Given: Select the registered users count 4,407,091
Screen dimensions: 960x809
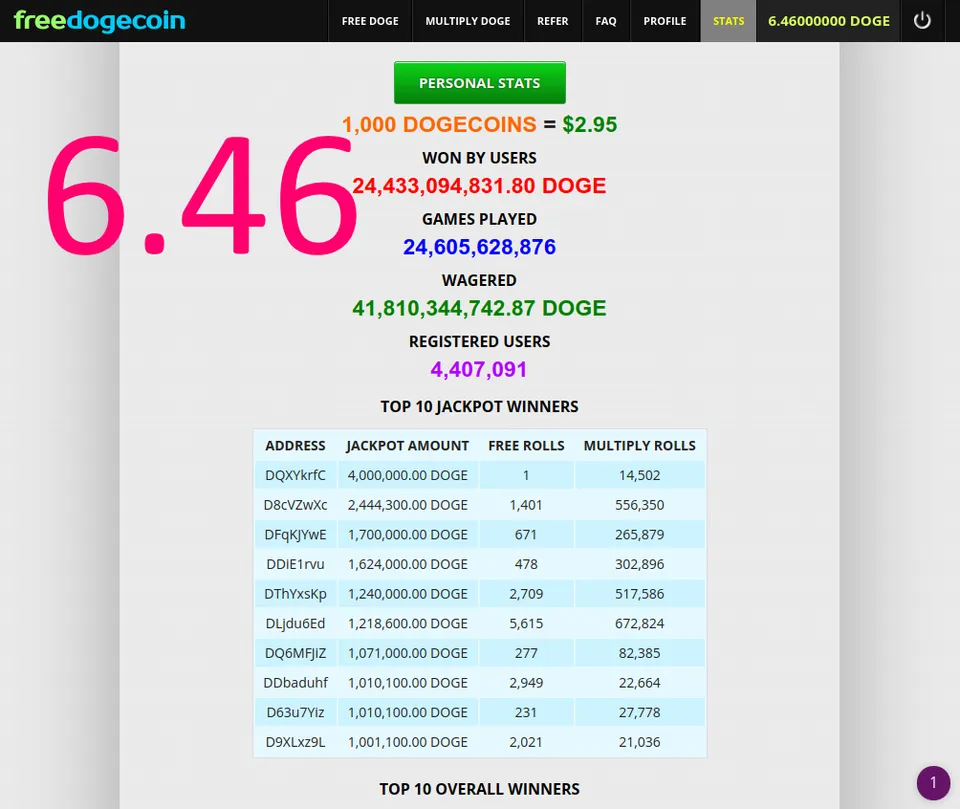Looking at the screenshot, I should (x=479, y=369).
